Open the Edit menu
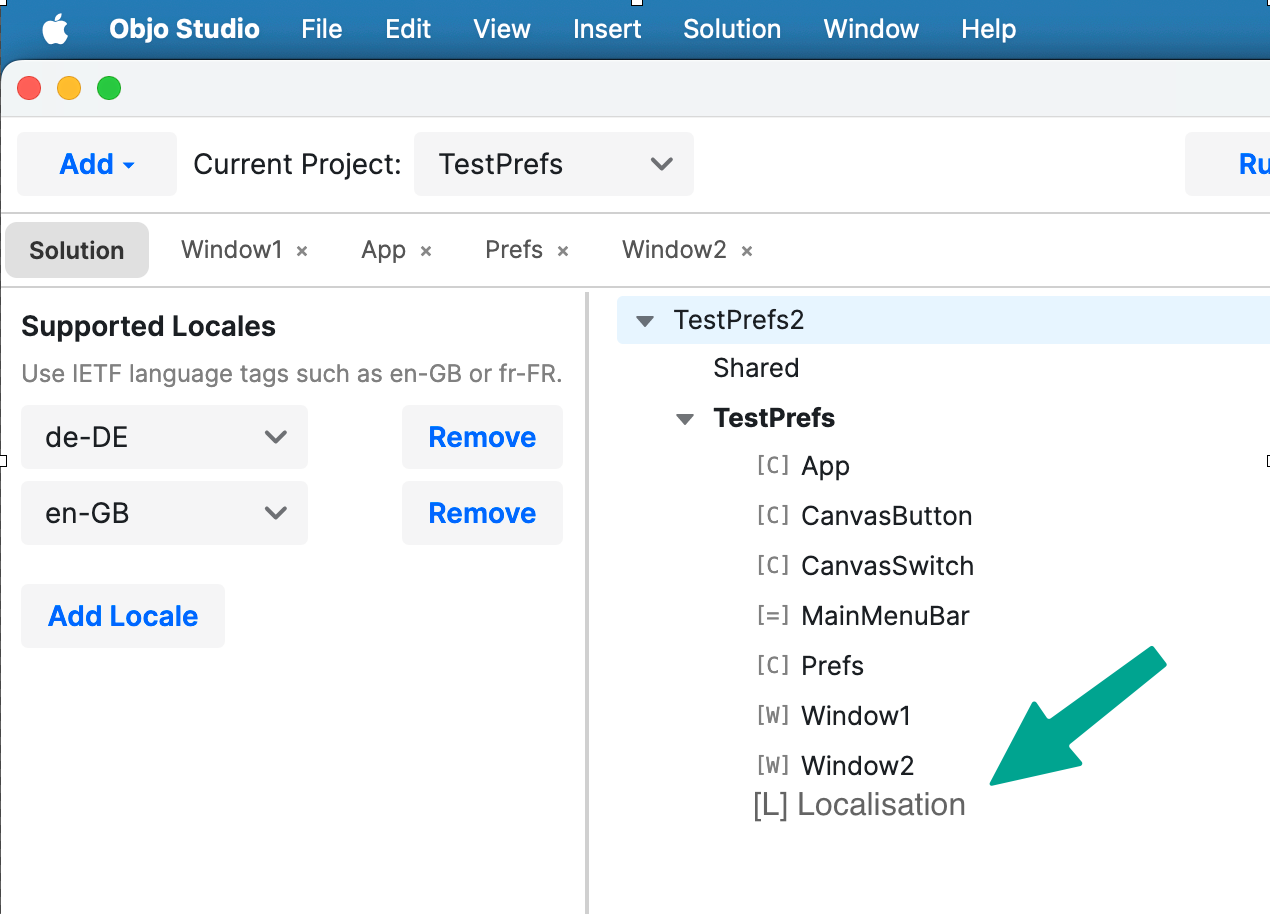Screen dimensions: 1270x914 (x=408, y=29)
